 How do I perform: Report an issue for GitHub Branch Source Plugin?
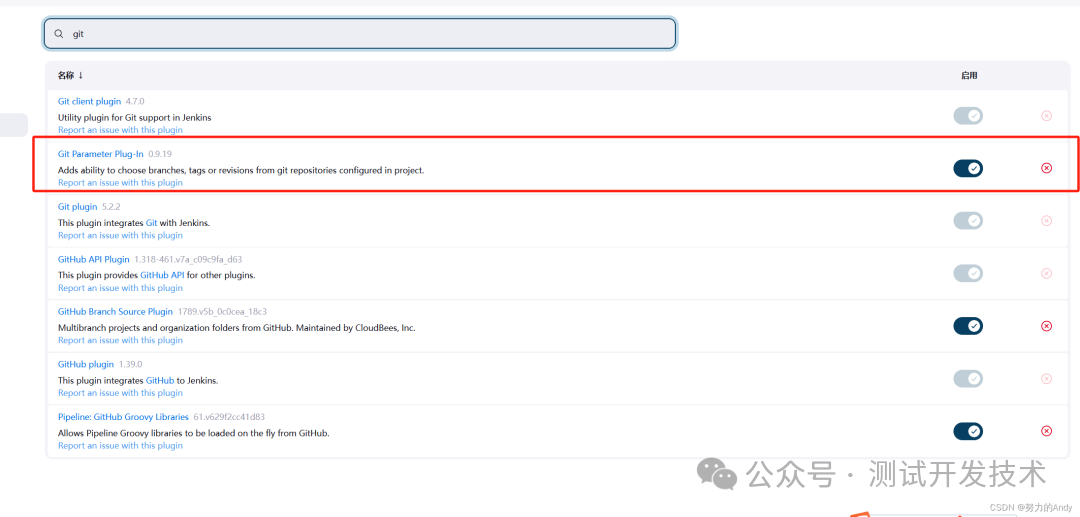[121, 340]
